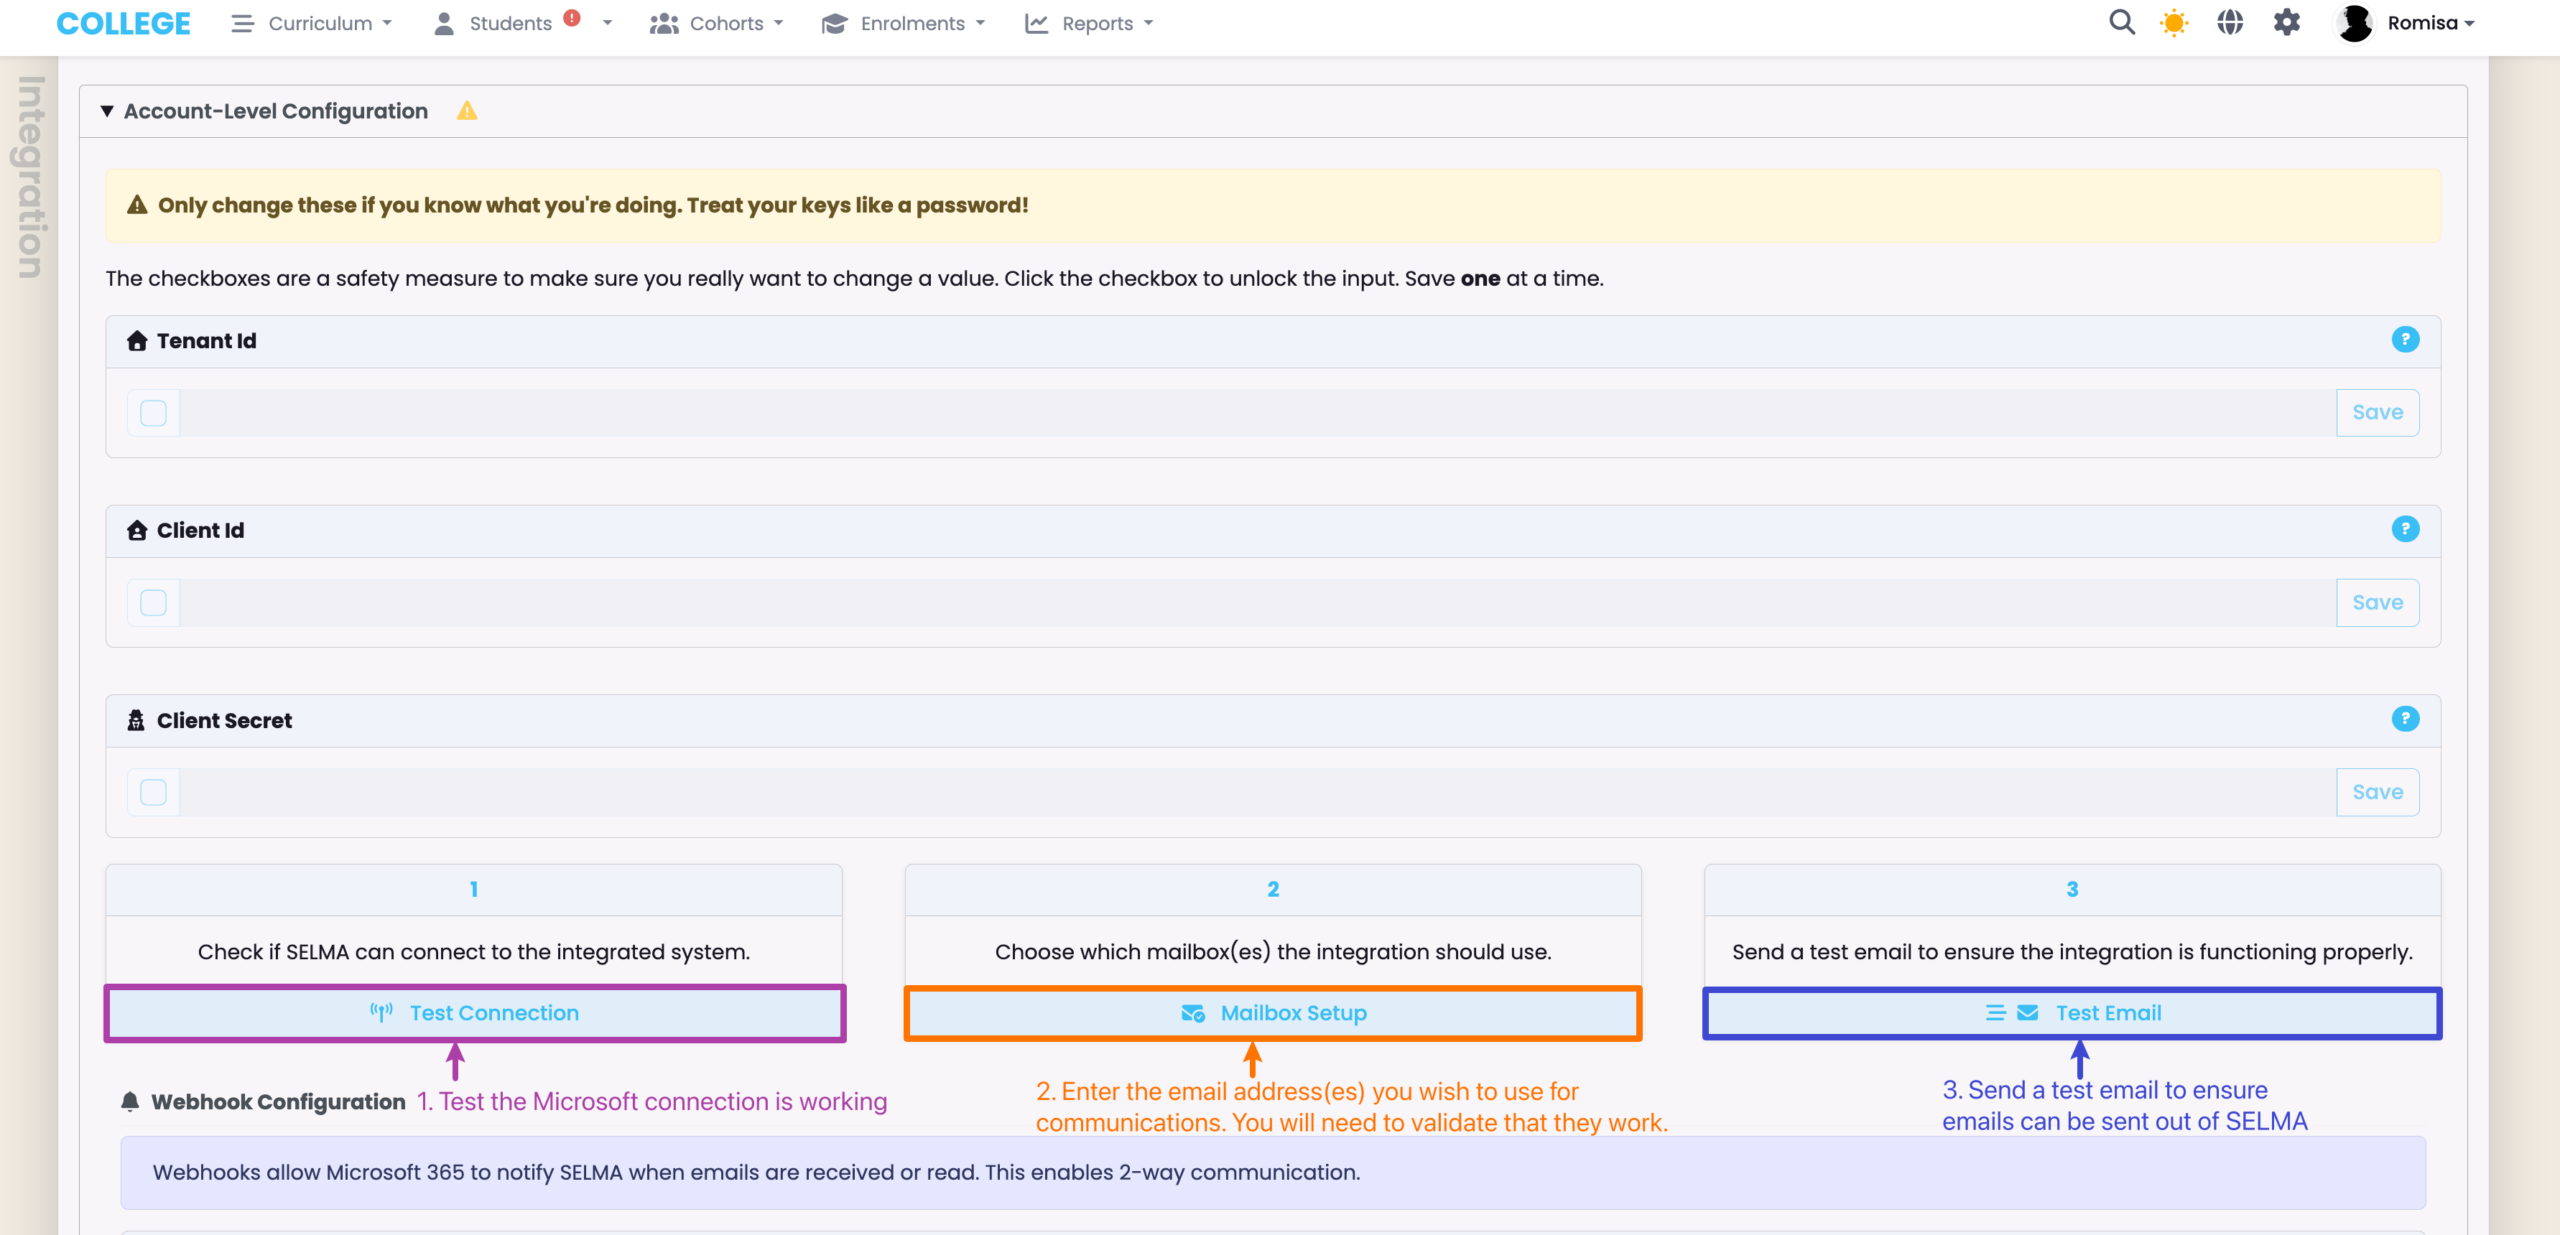Collapse the Account-Level Configuration section
Image resolution: width=2560 pixels, height=1235 pixels.
tap(107, 111)
